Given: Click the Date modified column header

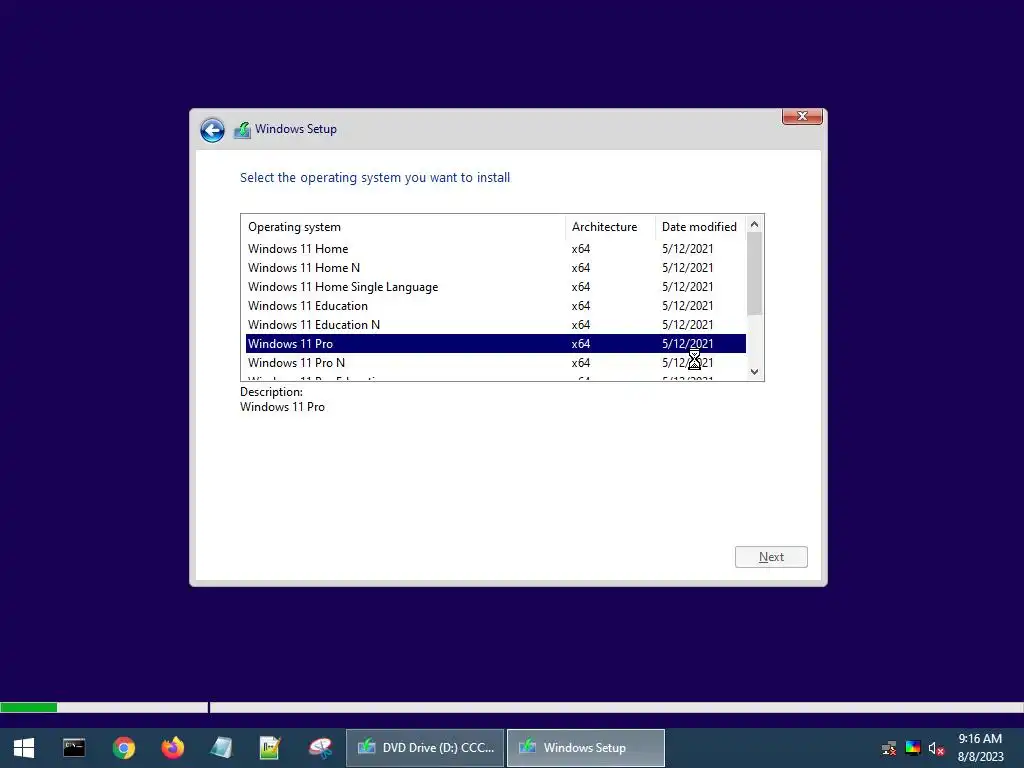Looking at the screenshot, I should click(700, 227).
